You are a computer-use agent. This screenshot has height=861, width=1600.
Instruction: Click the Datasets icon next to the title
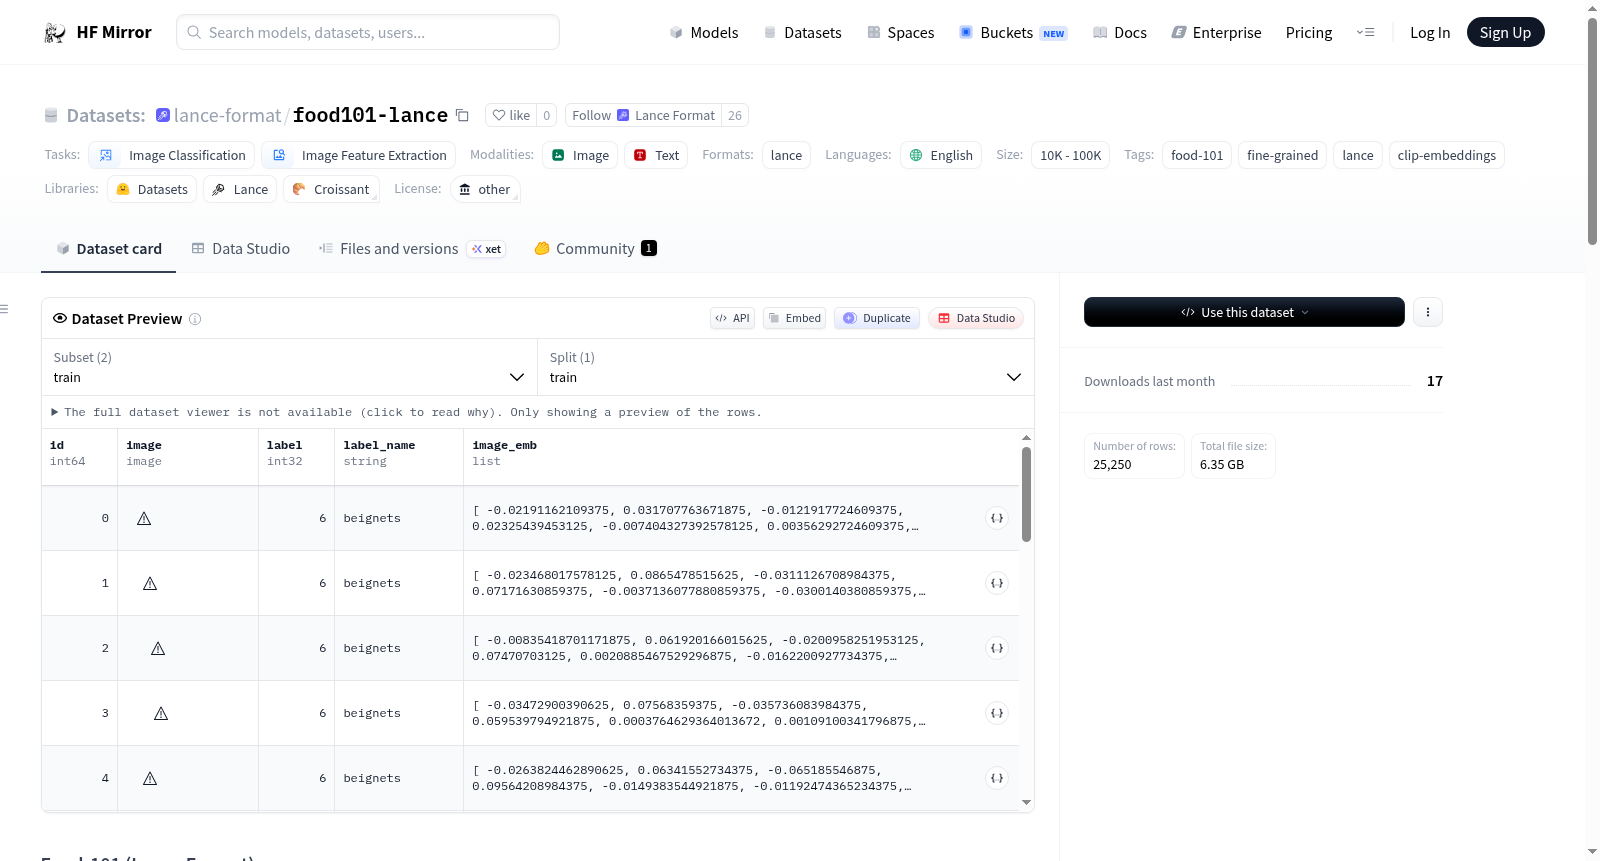pos(51,115)
